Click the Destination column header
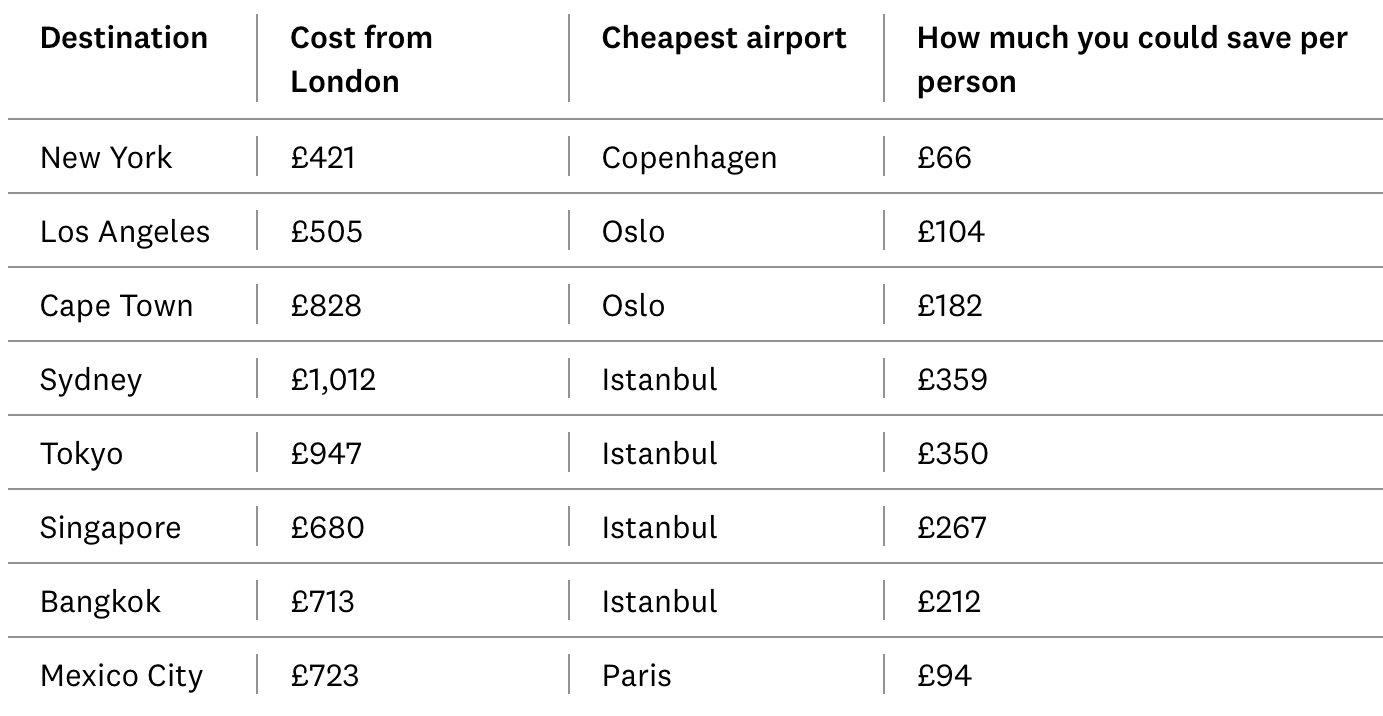Image resolution: width=1383 pixels, height=716 pixels. tap(124, 38)
